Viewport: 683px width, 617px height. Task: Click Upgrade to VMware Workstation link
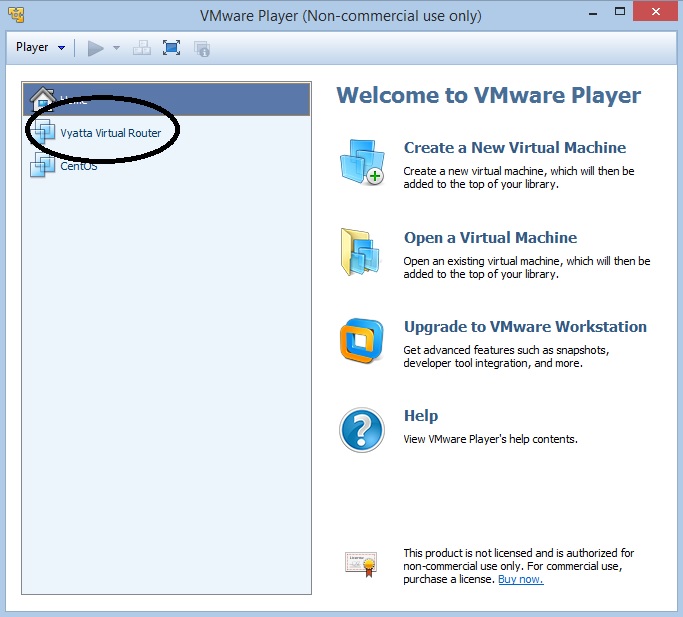525,327
